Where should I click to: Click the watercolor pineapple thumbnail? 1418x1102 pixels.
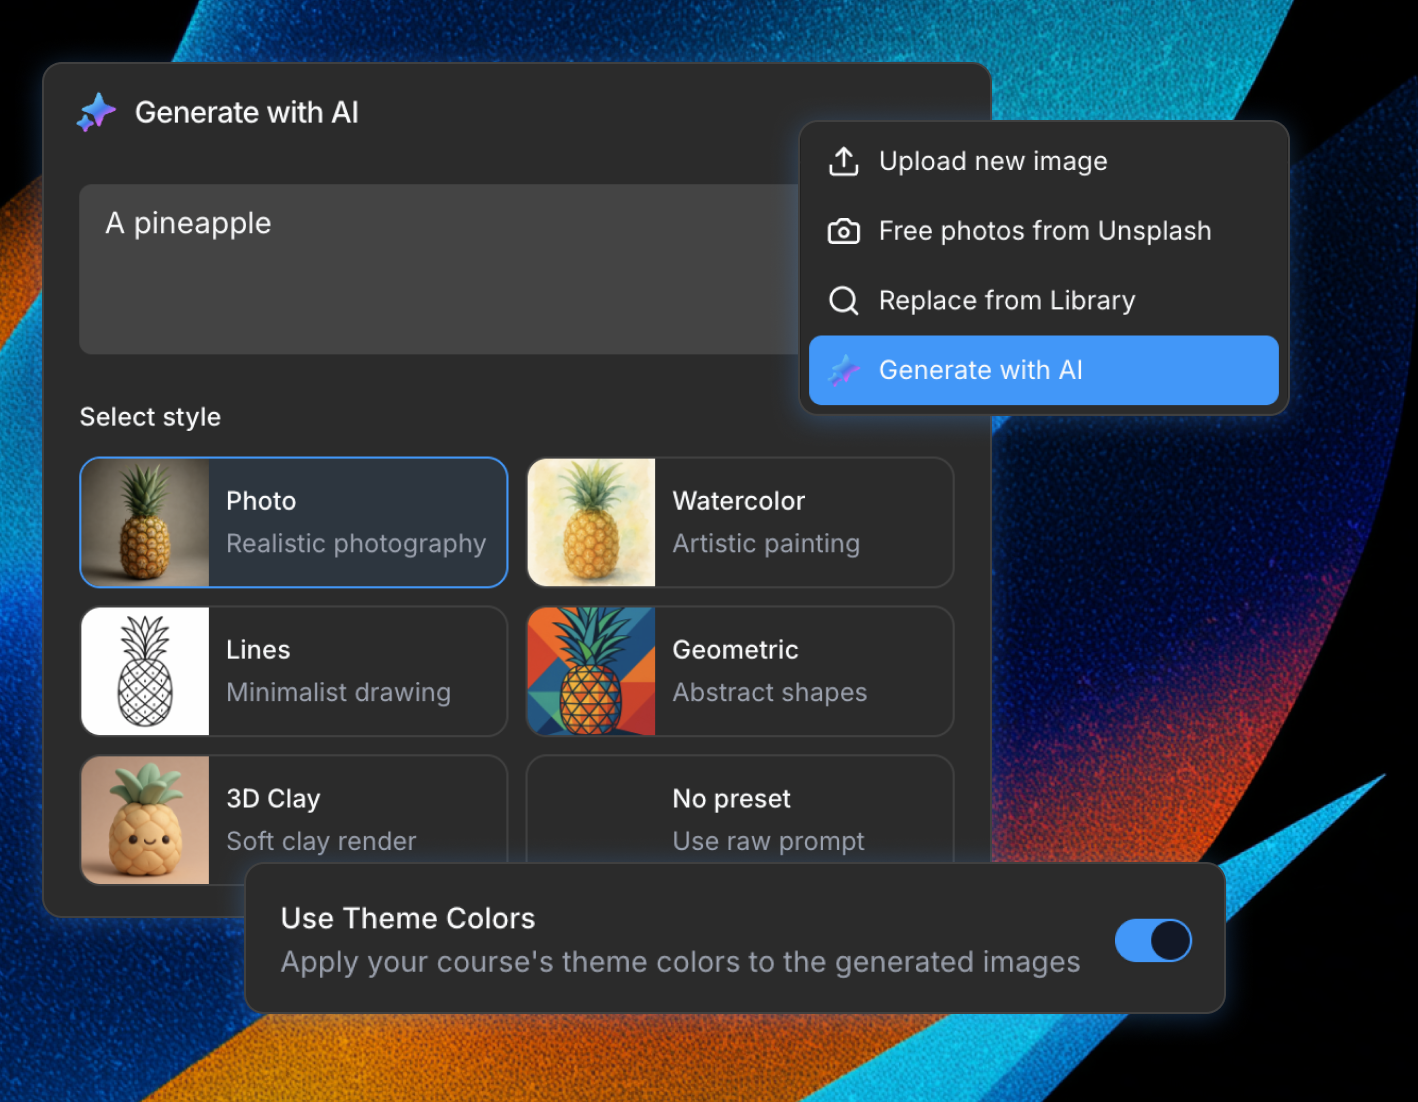point(591,522)
